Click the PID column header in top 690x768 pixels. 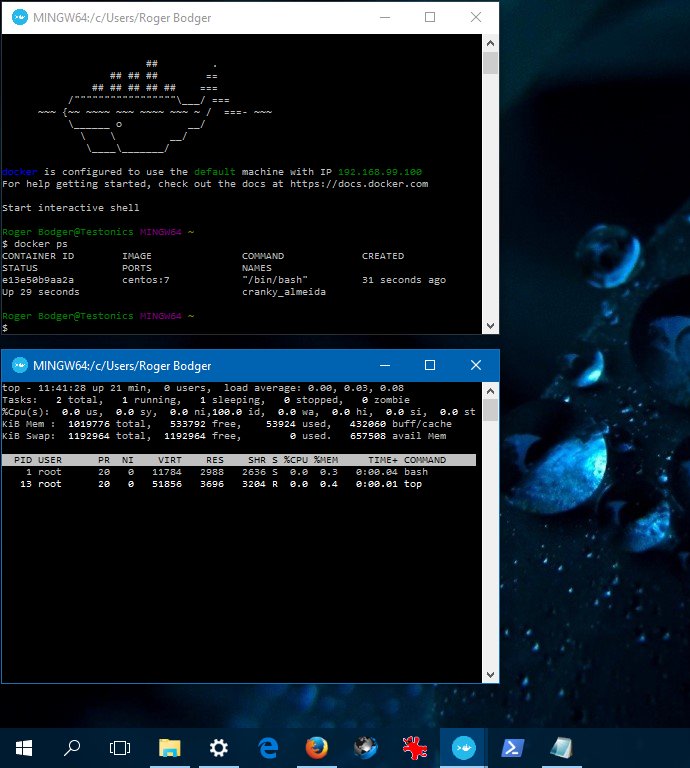coord(23,460)
